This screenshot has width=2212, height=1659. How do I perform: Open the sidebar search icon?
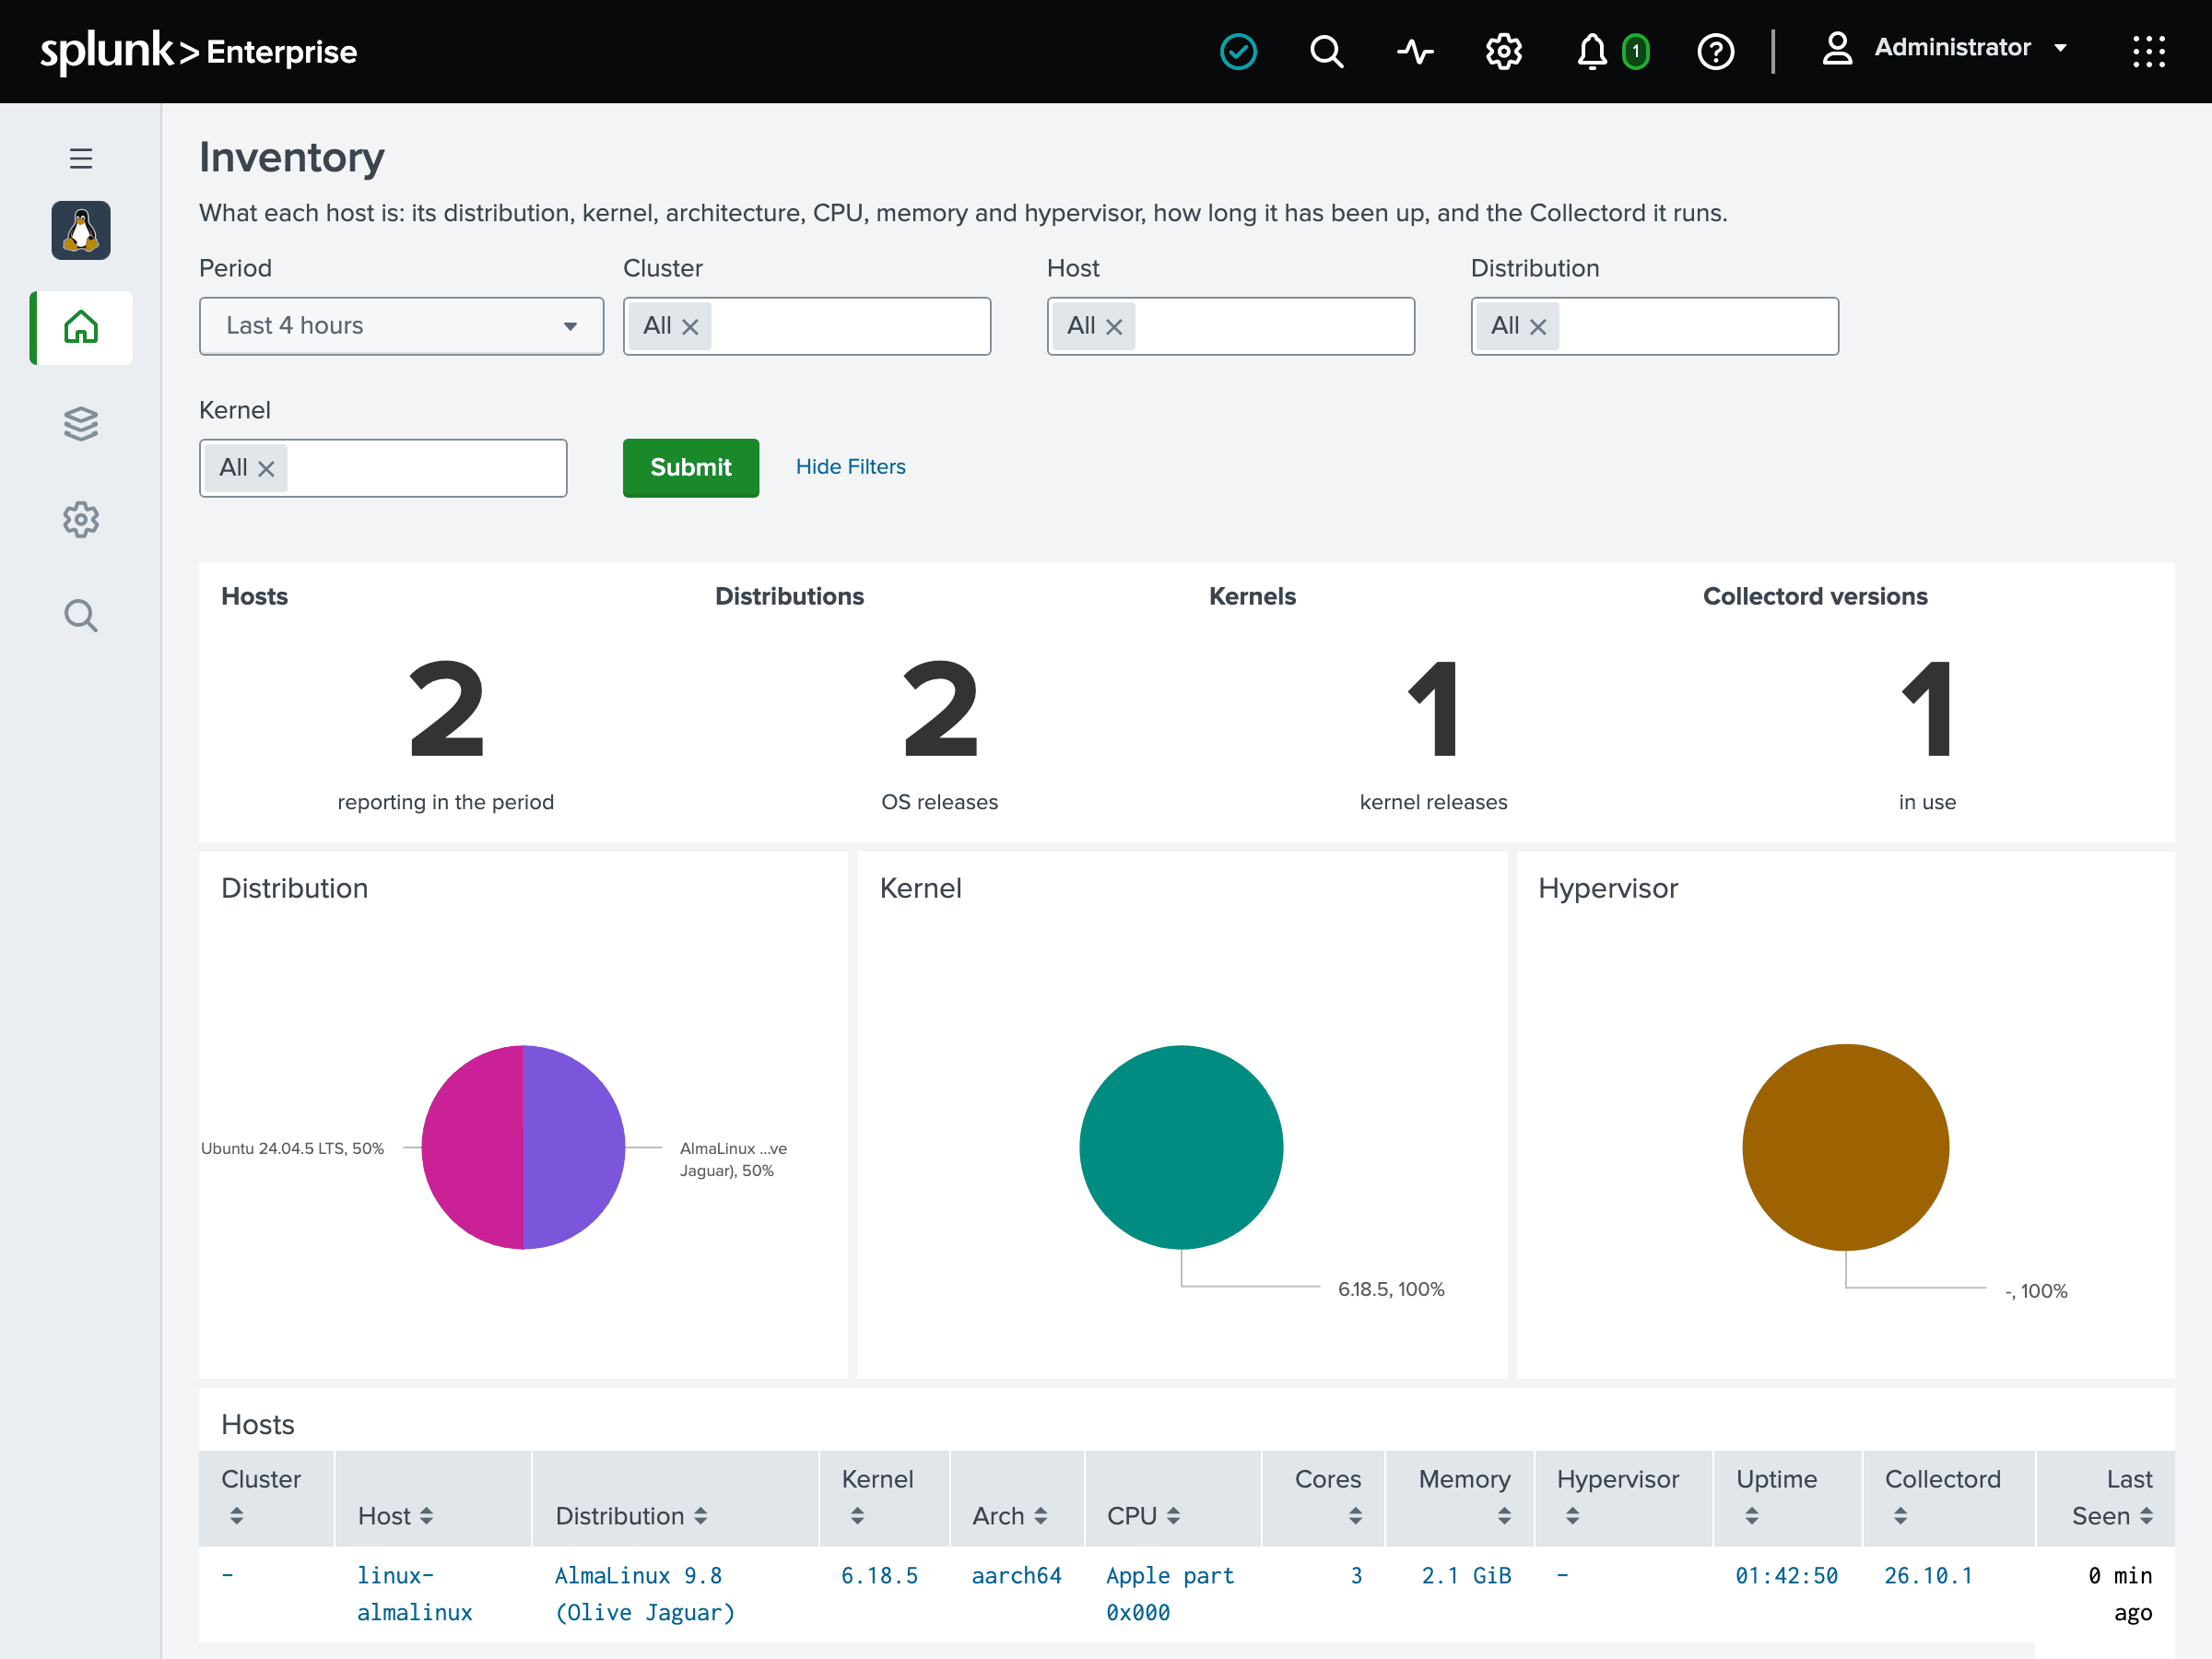81,615
